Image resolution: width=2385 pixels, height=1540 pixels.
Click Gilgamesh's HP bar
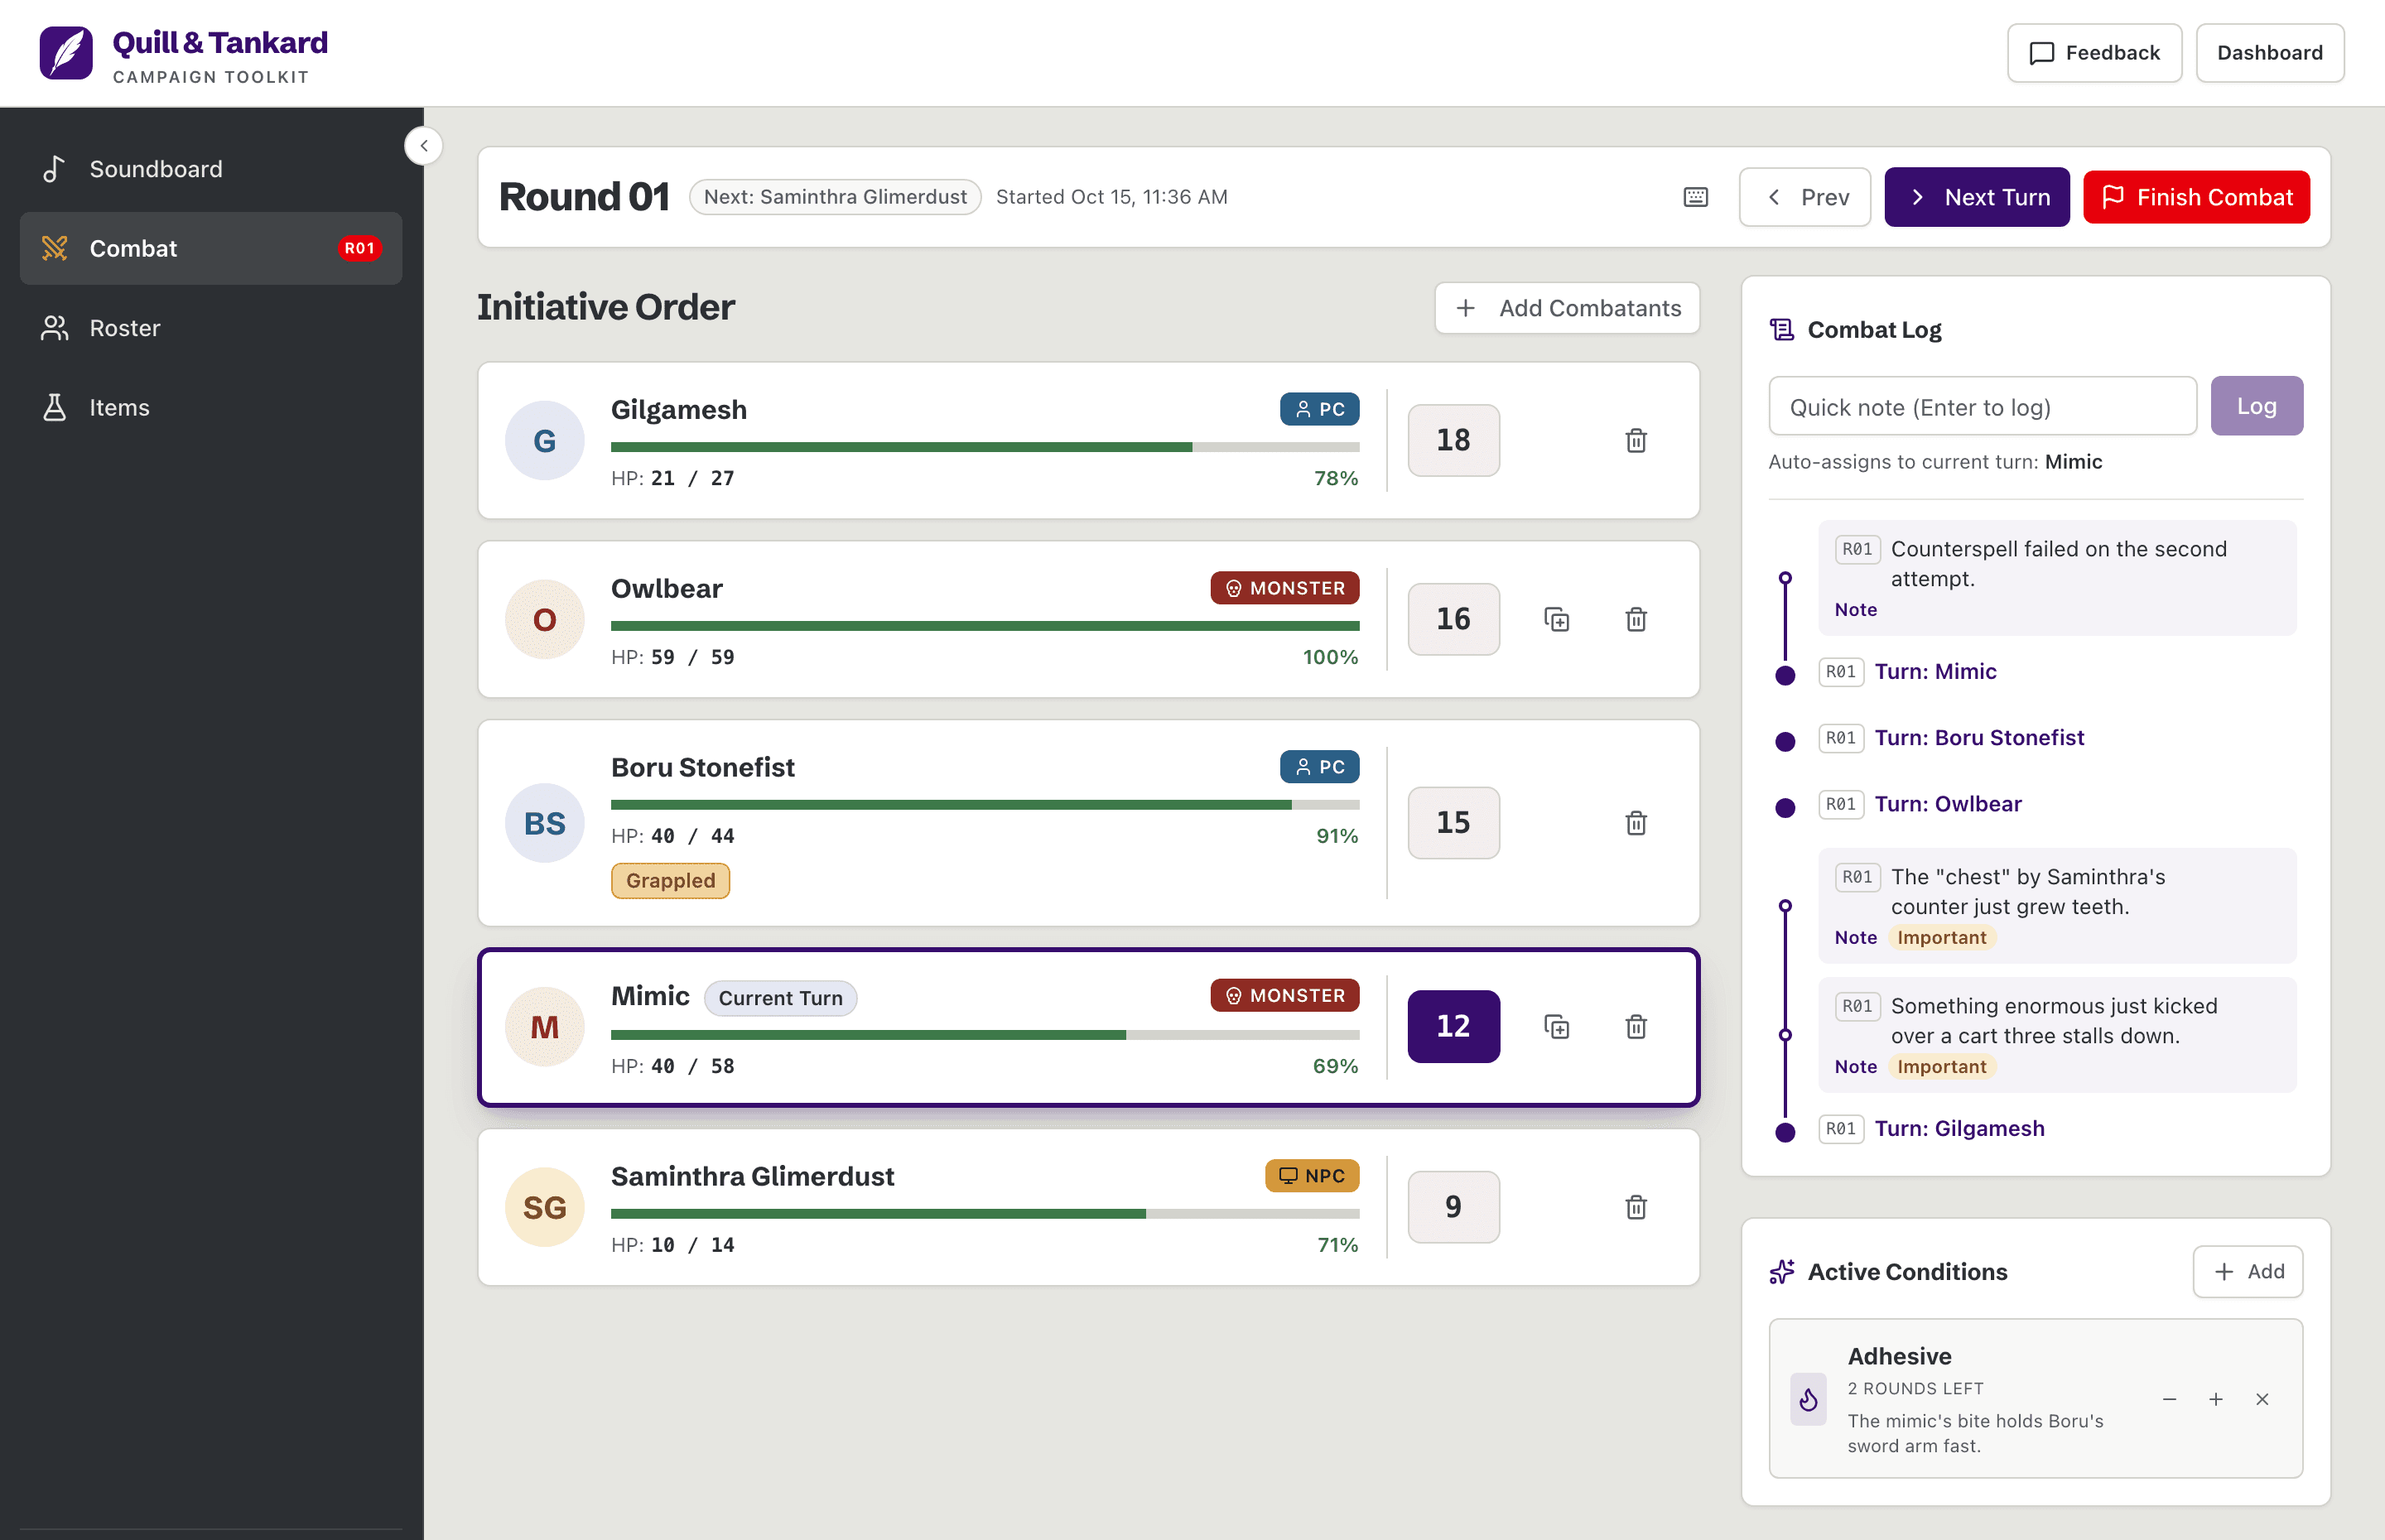click(x=985, y=447)
